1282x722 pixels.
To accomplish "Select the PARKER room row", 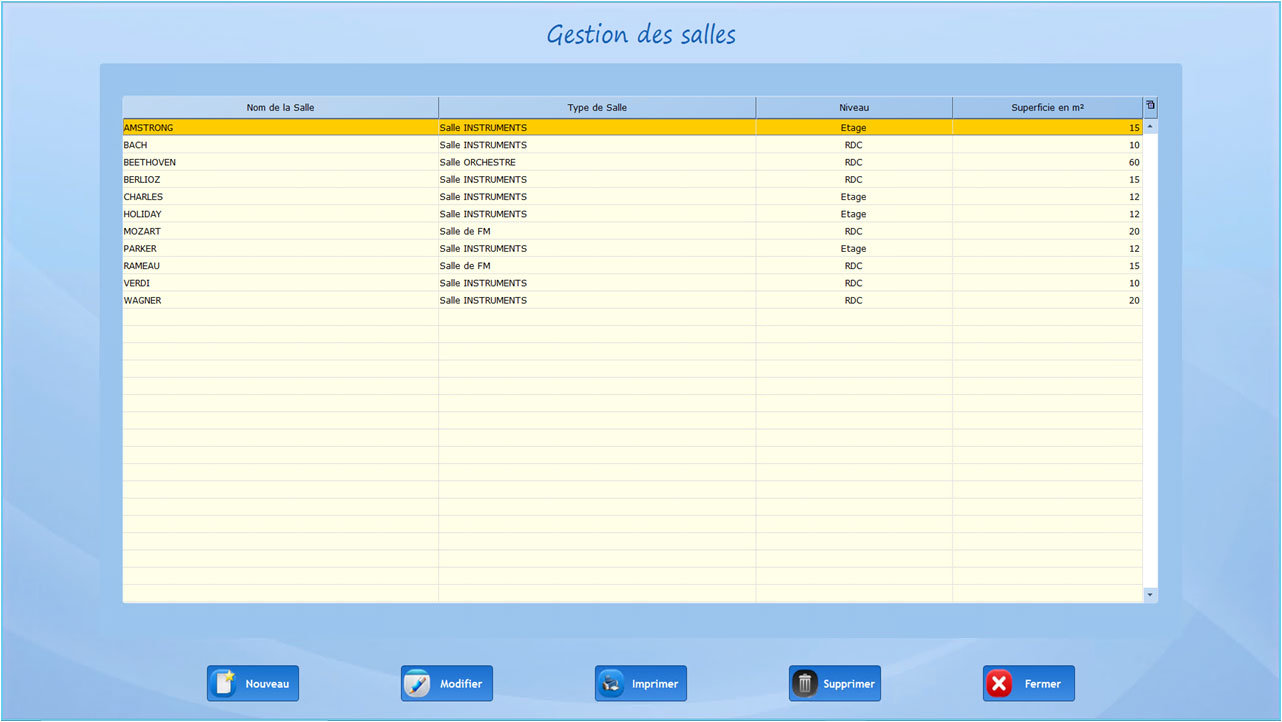I will (x=632, y=248).
